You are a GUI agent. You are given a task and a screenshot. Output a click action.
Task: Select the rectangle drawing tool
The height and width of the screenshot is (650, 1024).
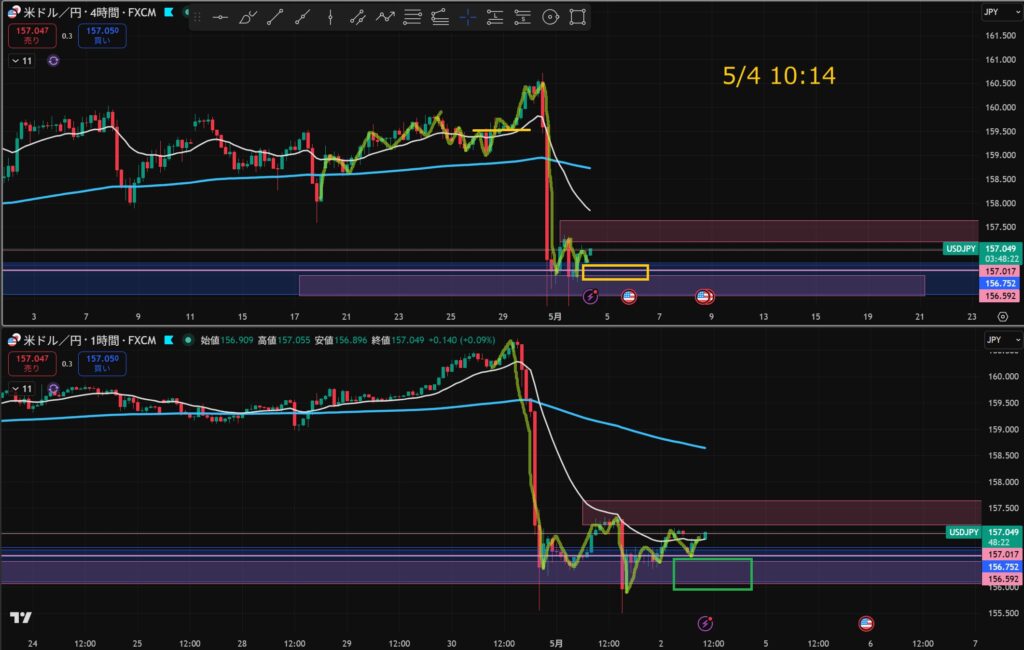tap(577, 18)
